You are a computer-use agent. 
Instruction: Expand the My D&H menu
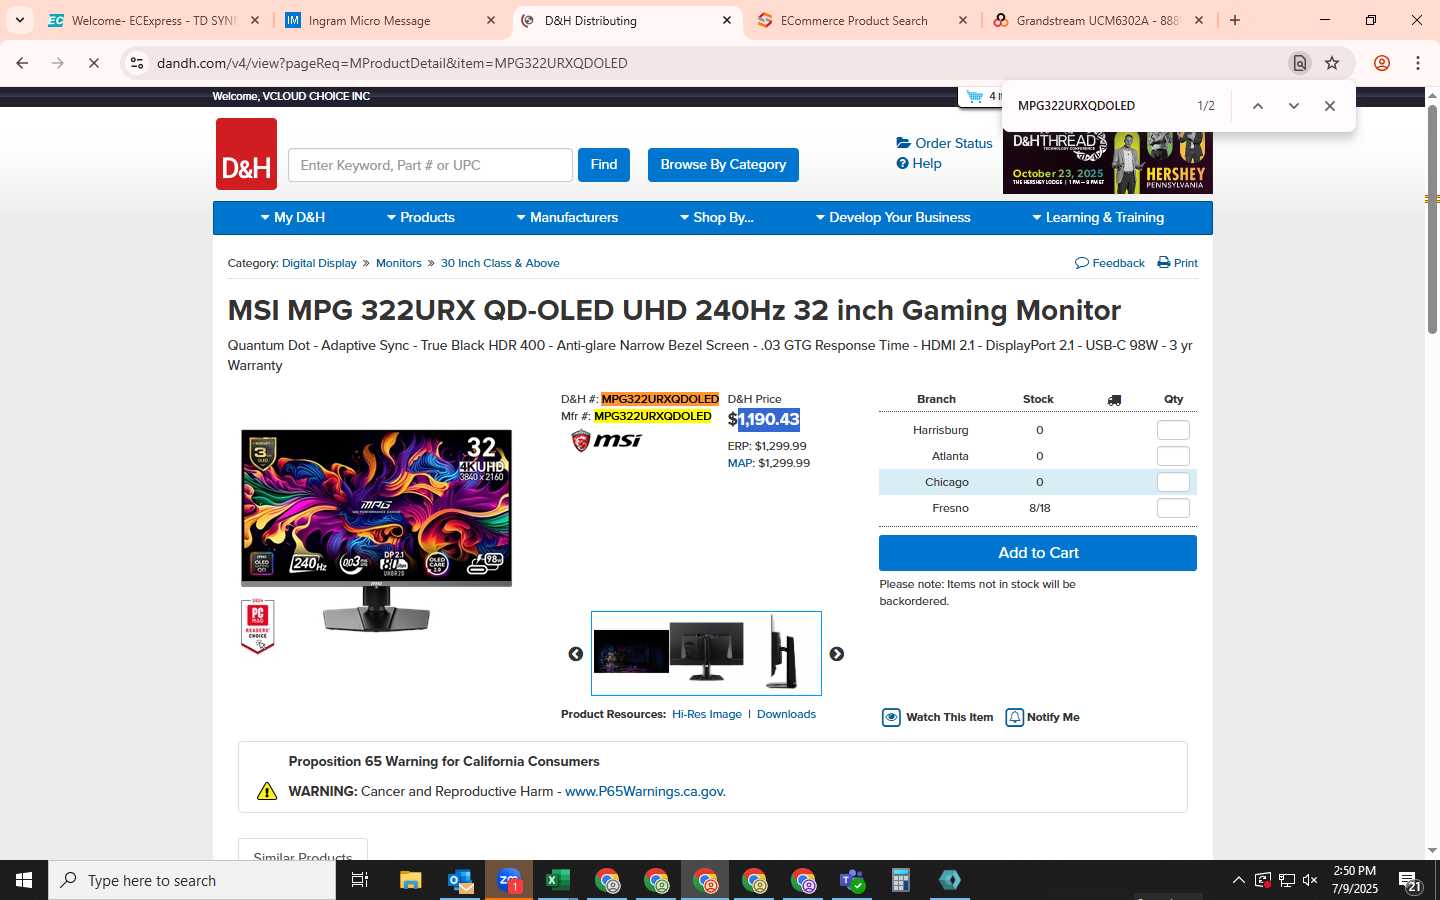[293, 217]
